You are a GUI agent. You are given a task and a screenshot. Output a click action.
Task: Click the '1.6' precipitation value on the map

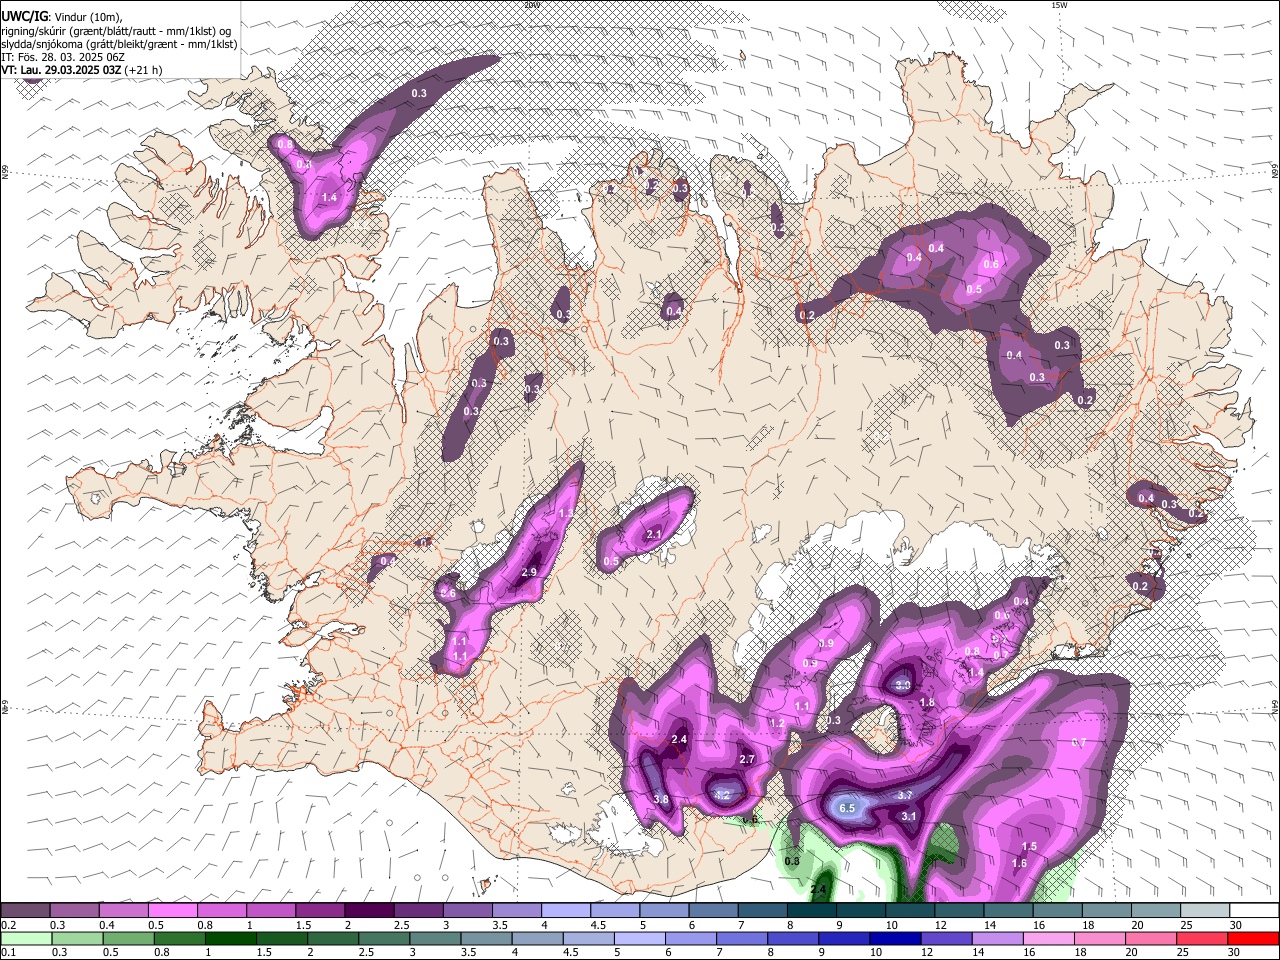[1019, 864]
